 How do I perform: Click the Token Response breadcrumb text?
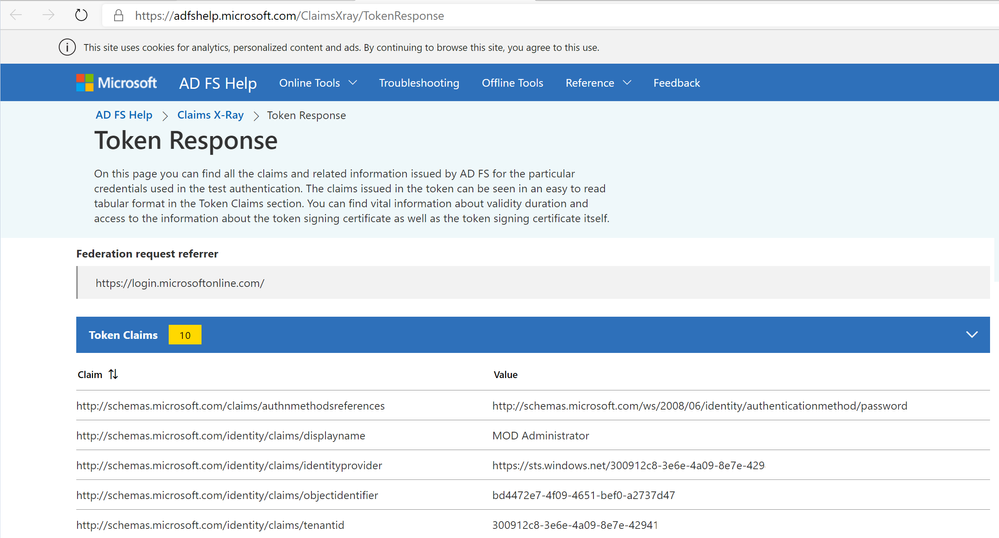306,115
